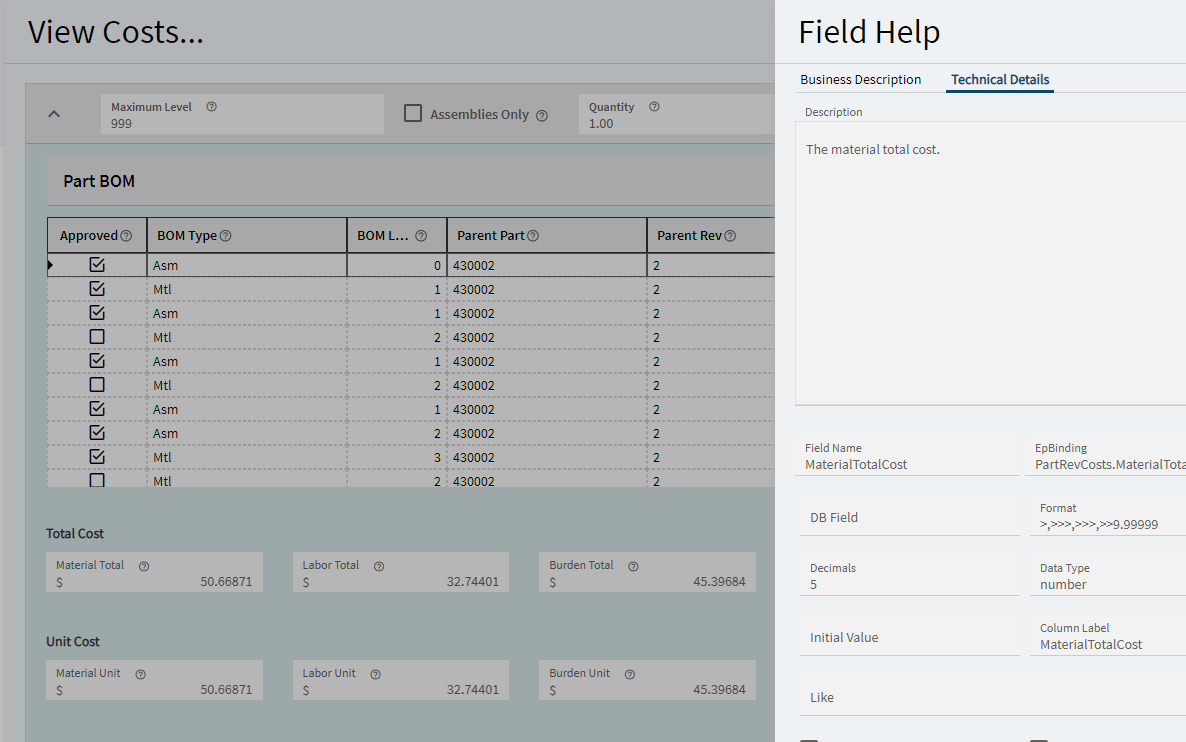Click the Data Type number field
1186x742 pixels.
coord(1107,577)
